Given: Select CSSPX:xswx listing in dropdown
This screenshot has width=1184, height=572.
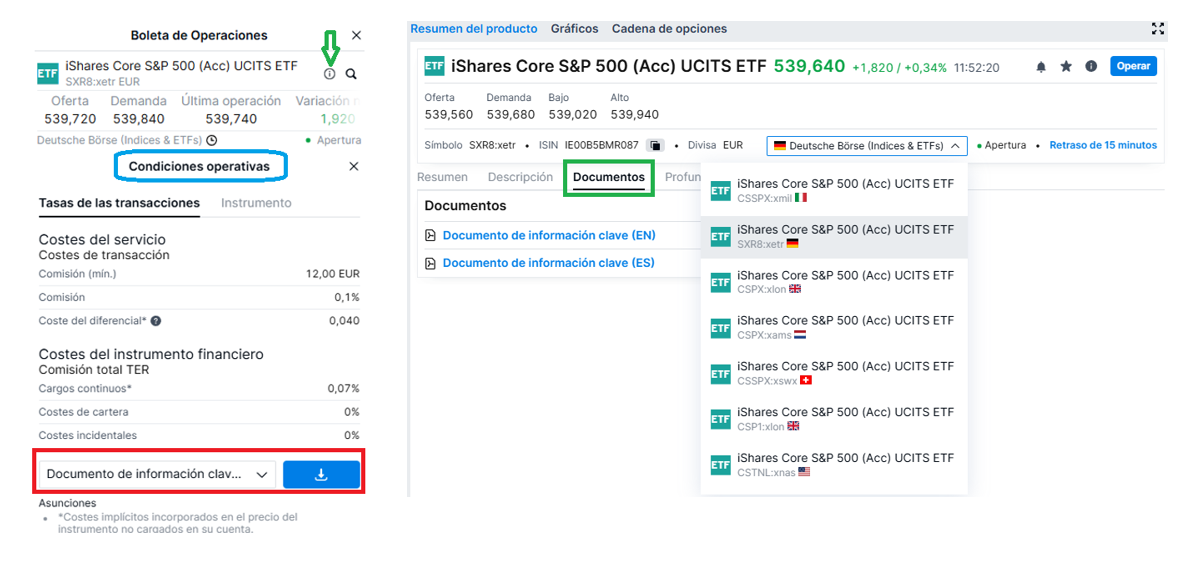Looking at the screenshot, I should (x=834, y=374).
